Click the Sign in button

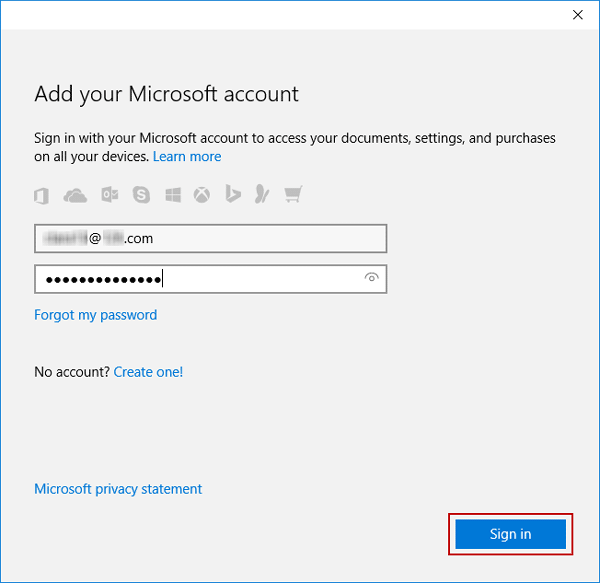click(510, 534)
